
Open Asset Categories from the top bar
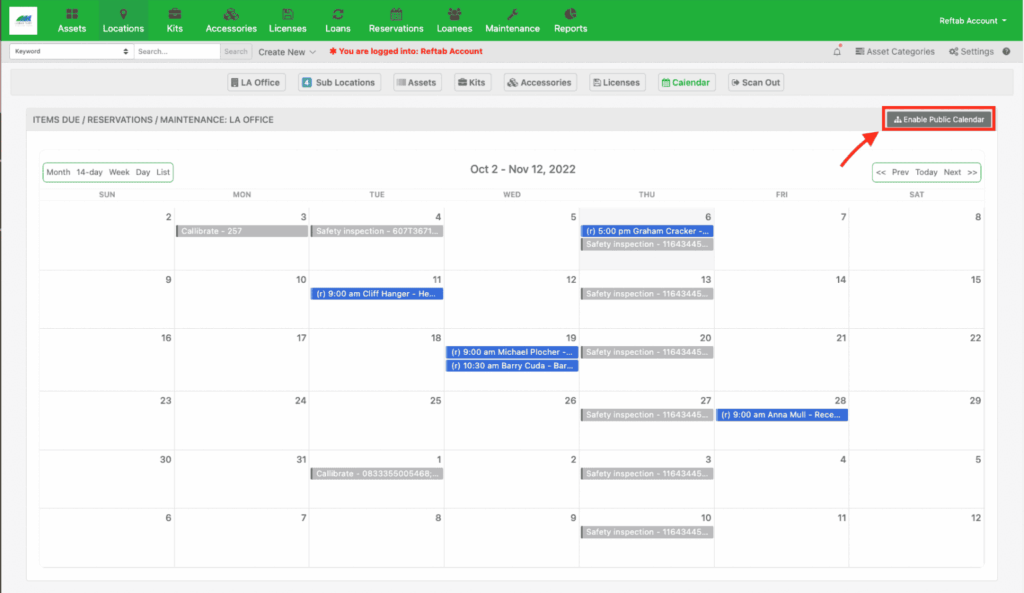click(895, 51)
